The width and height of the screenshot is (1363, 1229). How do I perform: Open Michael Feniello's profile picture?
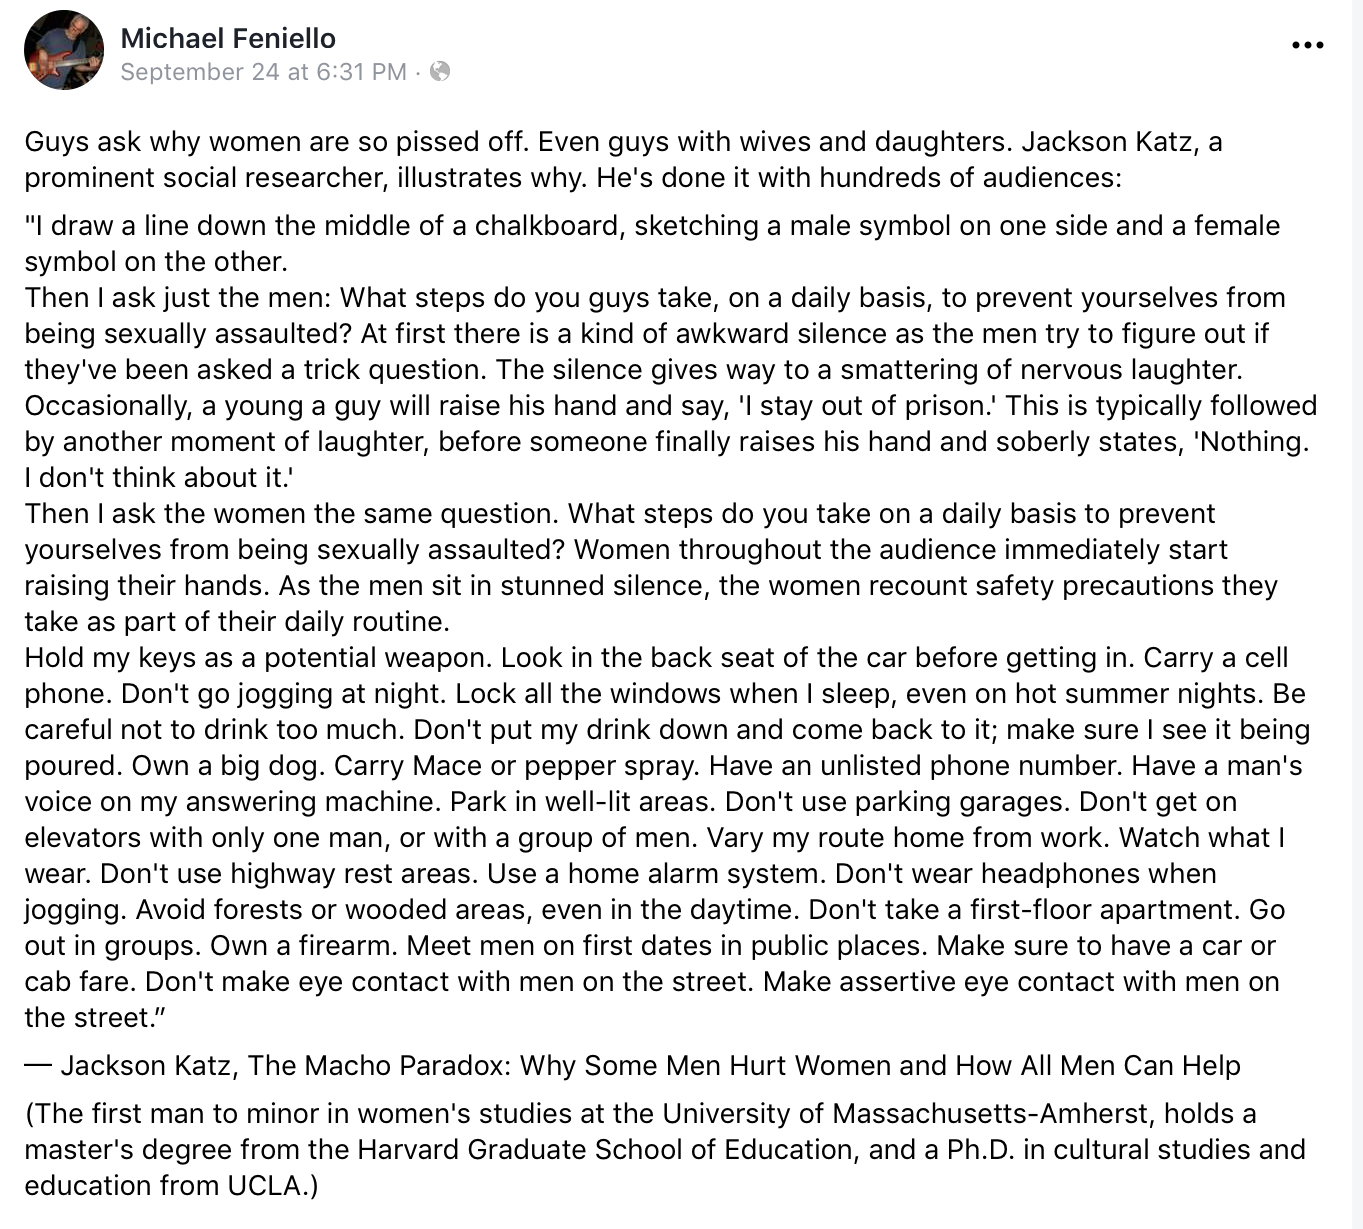(64, 50)
